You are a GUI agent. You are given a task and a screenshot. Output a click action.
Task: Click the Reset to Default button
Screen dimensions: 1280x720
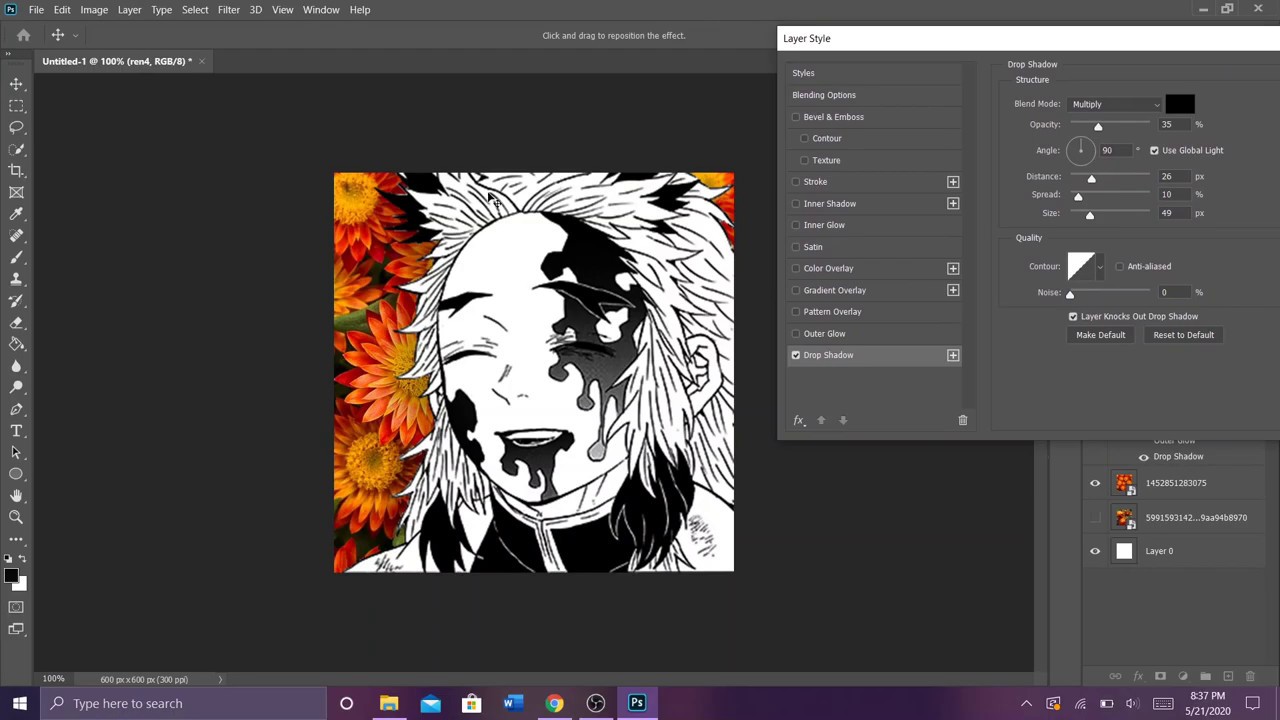1184,335
